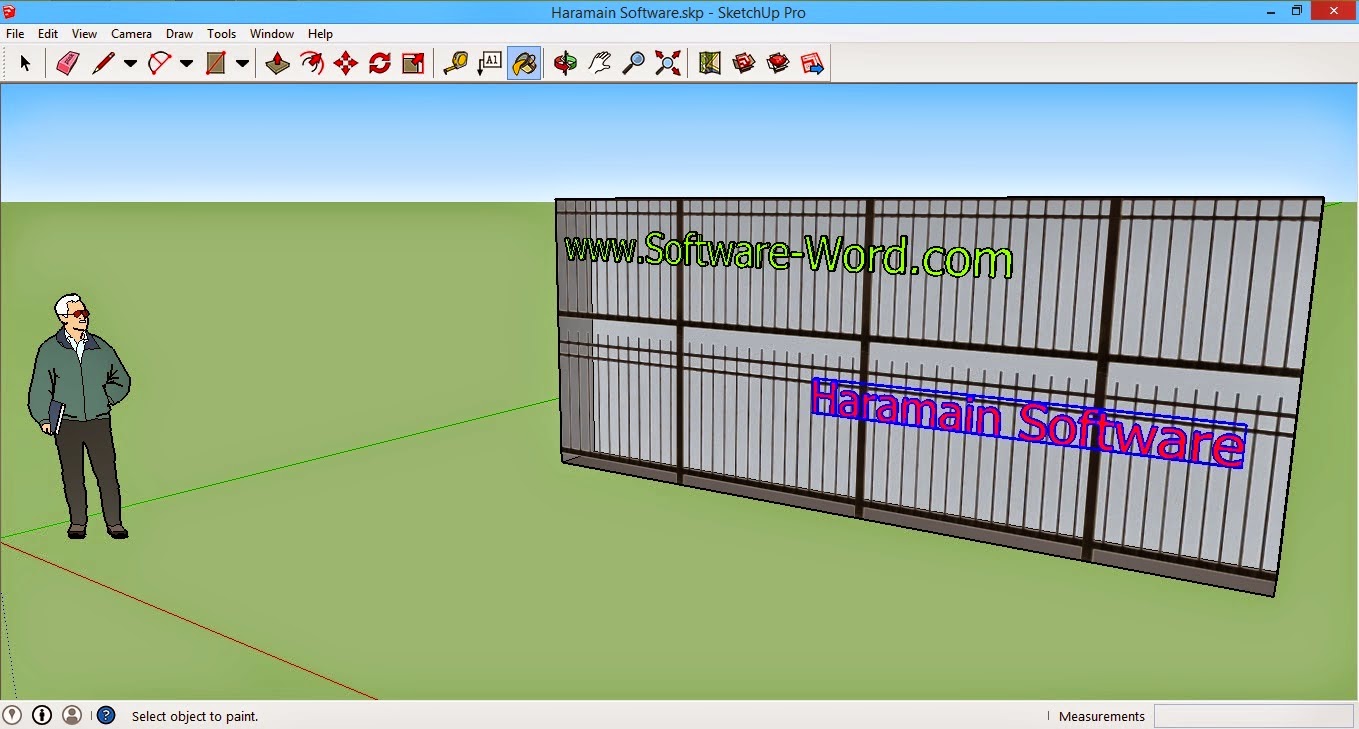Open the Tools menu
The height and width of the screenshot is (729, 1359).
222,34
